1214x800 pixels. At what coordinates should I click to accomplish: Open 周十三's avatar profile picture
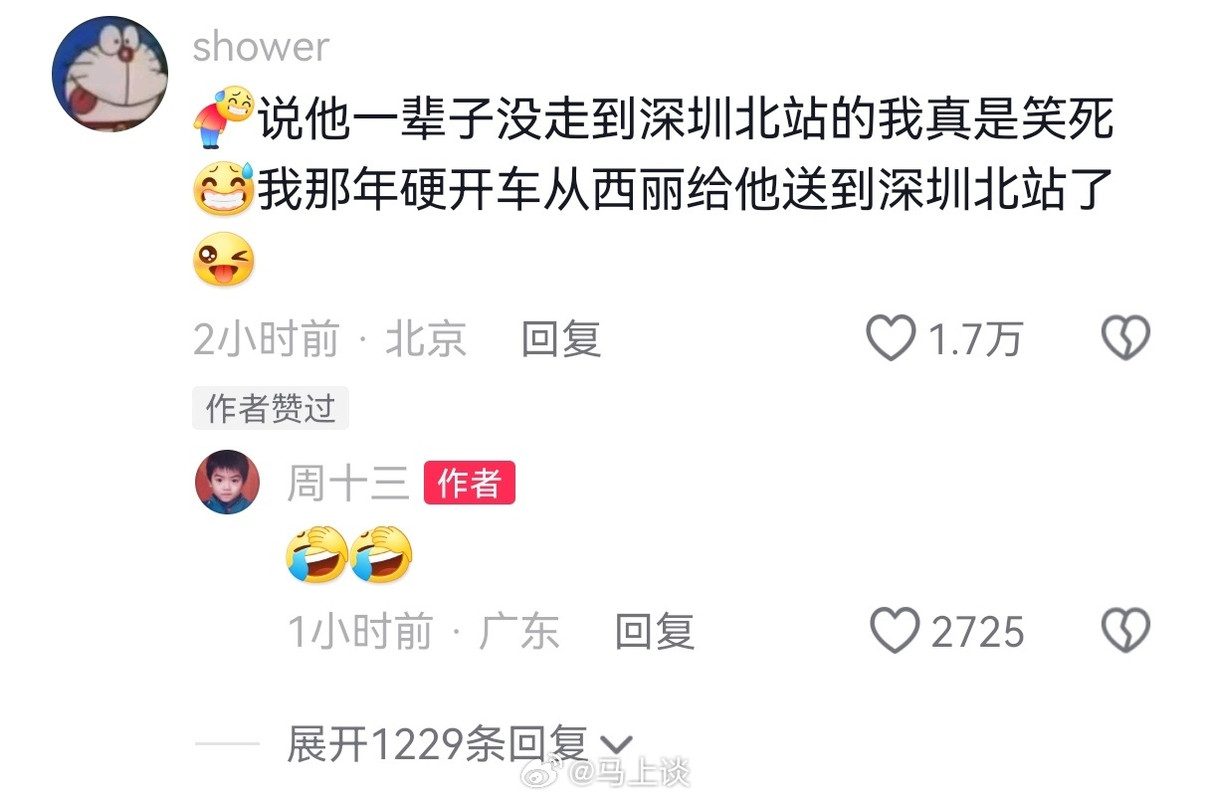[228, 482]
